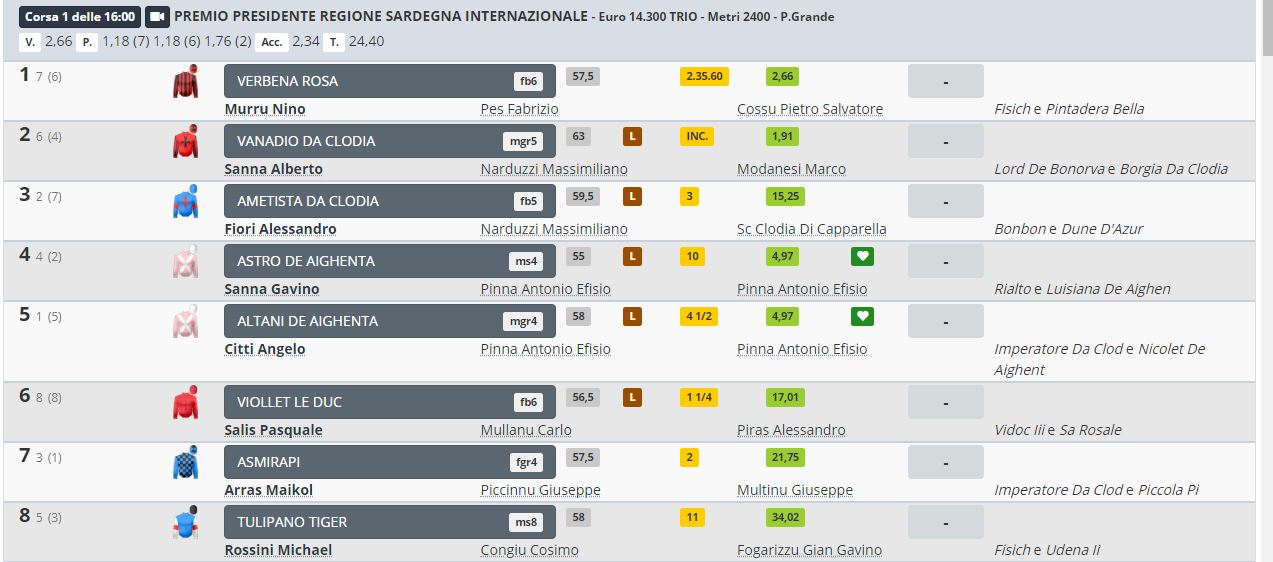
Task: Open jockey Murru Nino's profile link
Action: (265, 109)
